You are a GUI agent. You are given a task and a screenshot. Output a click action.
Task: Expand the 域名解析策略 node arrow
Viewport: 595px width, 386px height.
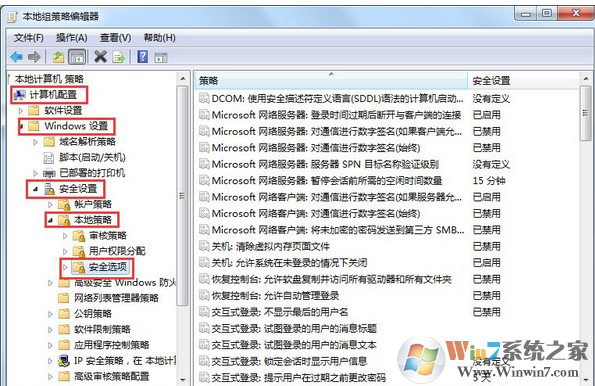36,142
